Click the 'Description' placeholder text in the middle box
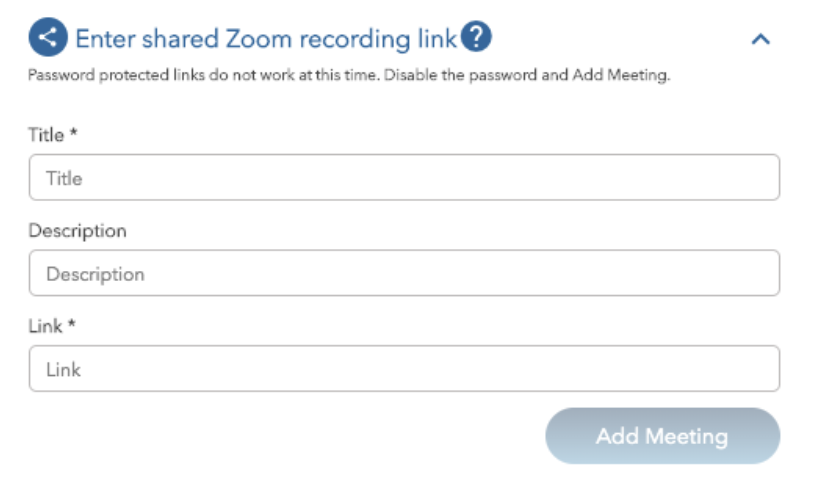Viewport: 816px width, 488px height. click(x=95, y=274)
